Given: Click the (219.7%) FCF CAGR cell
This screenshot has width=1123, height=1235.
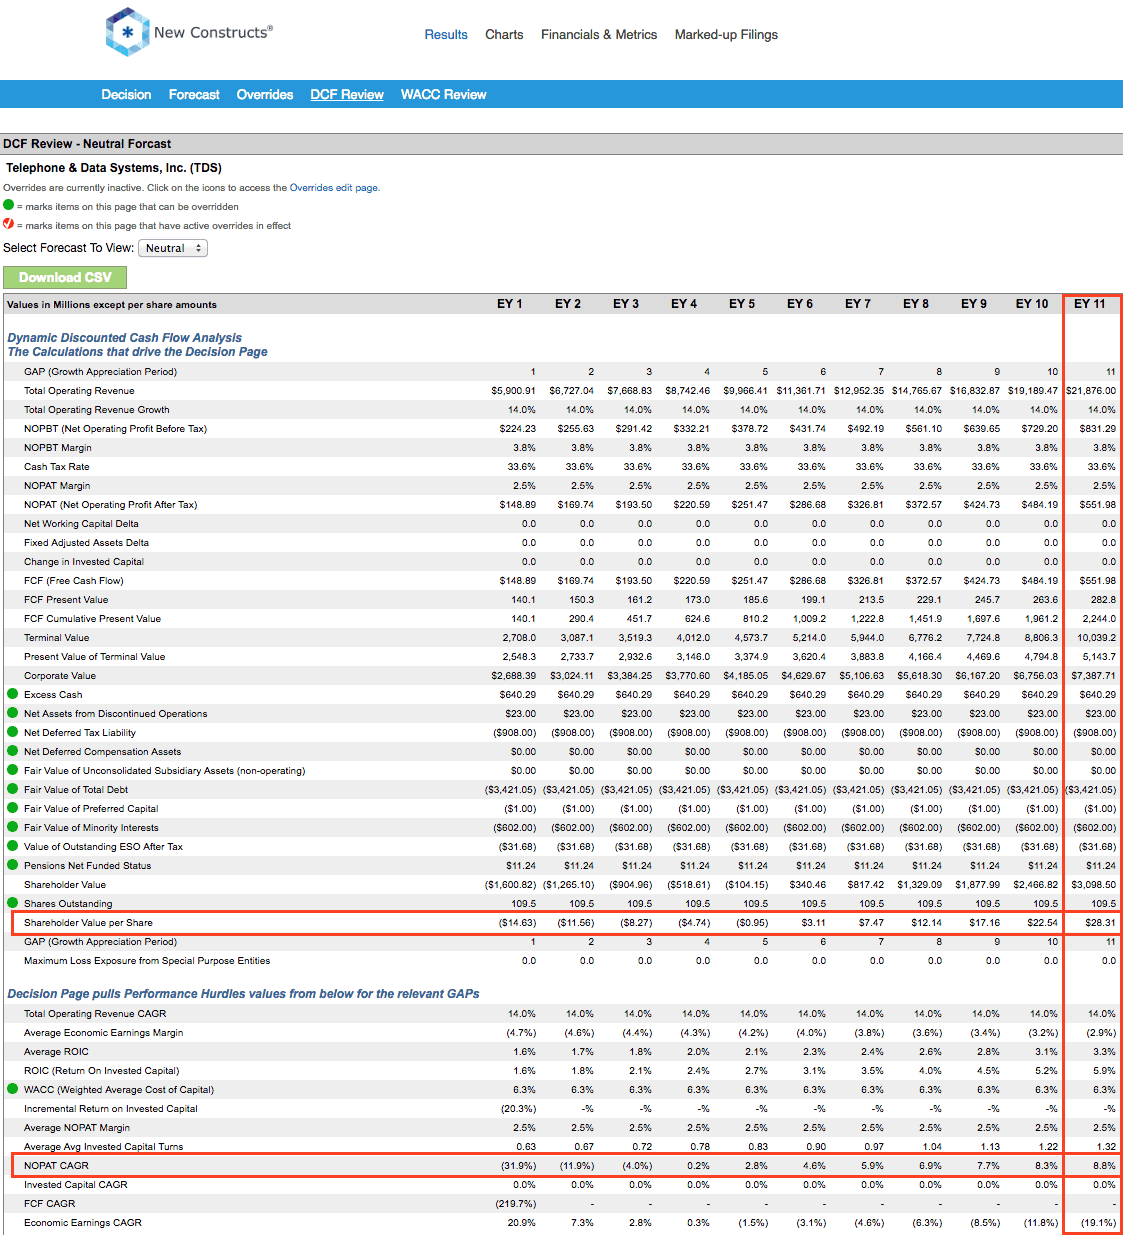Looking at the screenshot, I should coord(516,1203).
